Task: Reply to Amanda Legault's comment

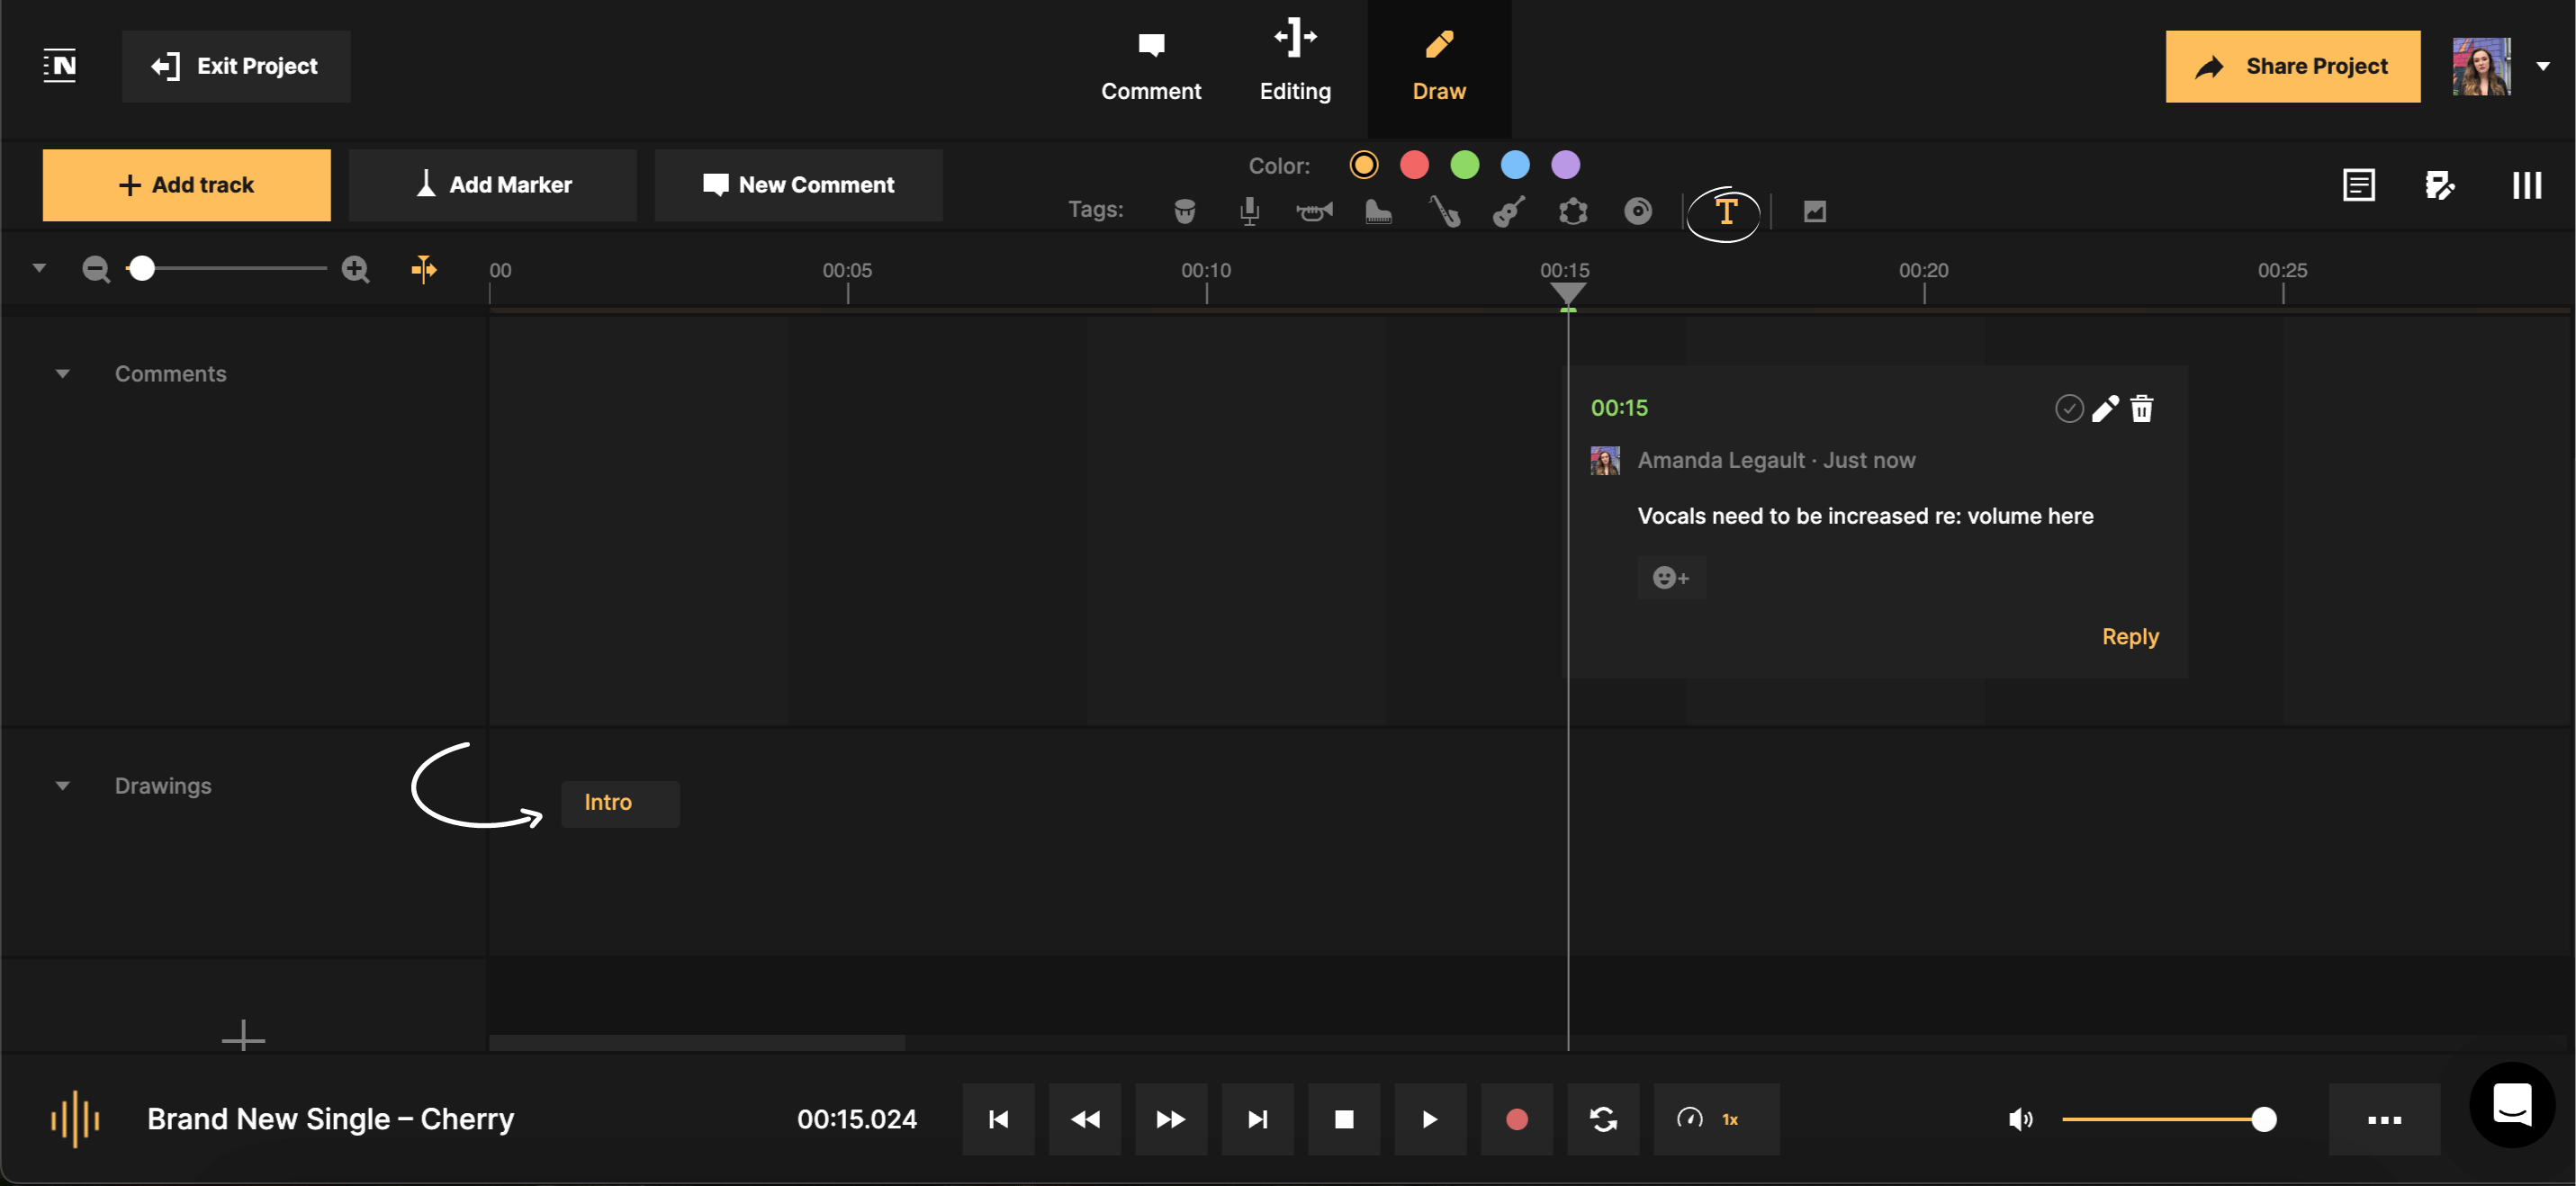Action: 2130,636
